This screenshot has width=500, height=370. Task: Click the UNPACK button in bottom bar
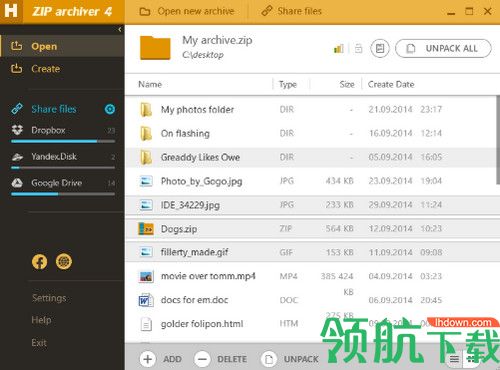[x=290, y=359]
